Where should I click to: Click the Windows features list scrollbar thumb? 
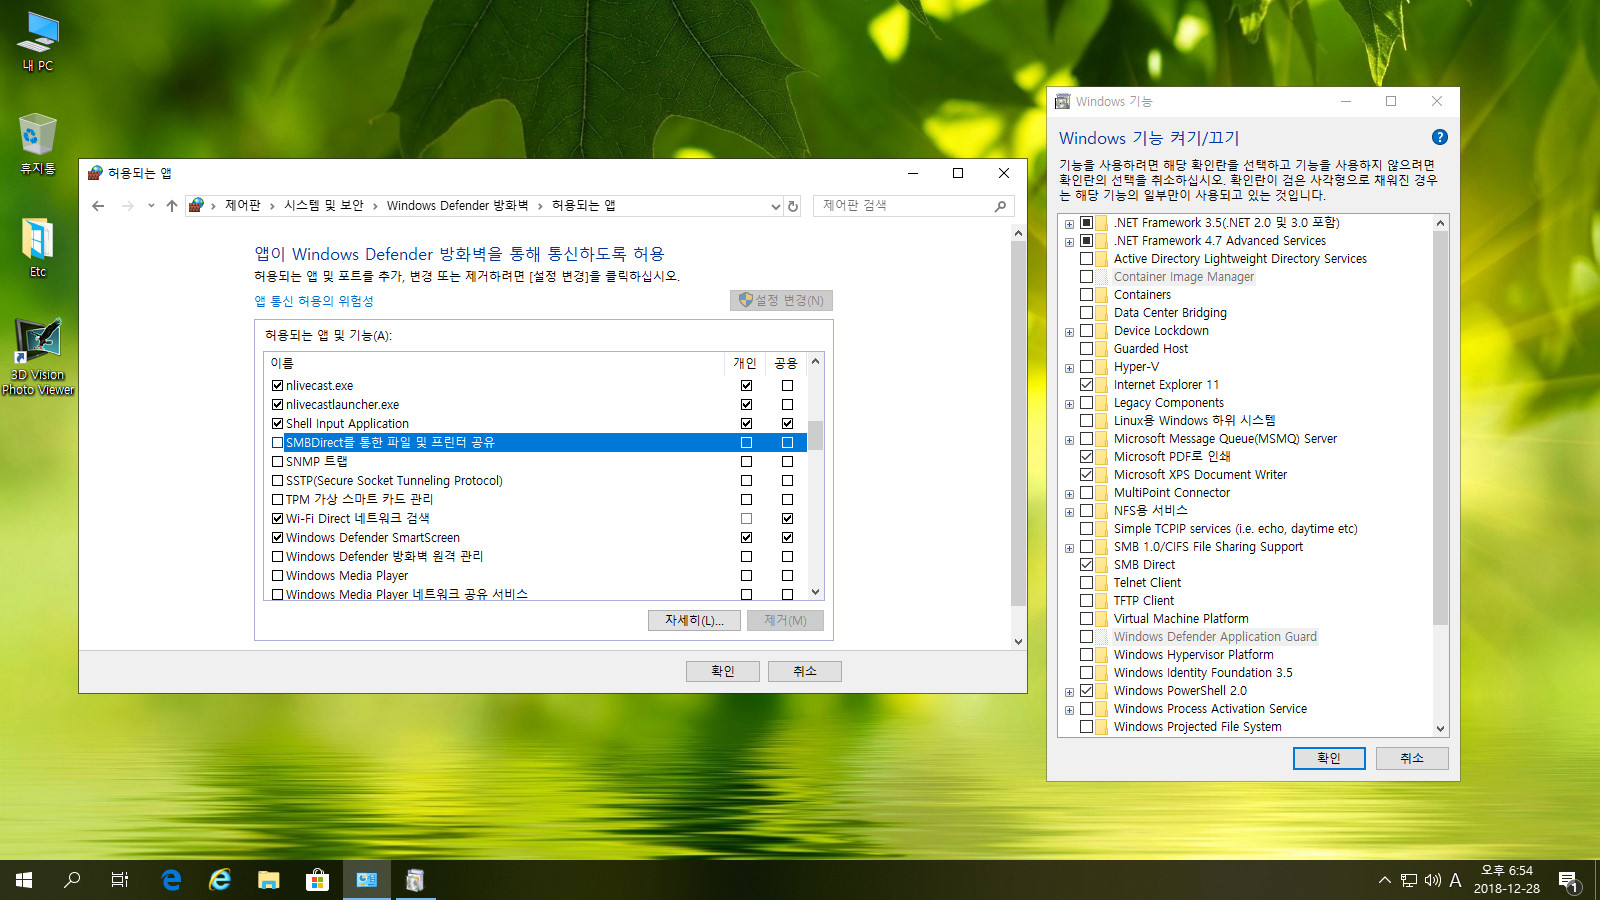click(x=1440, y=428)
